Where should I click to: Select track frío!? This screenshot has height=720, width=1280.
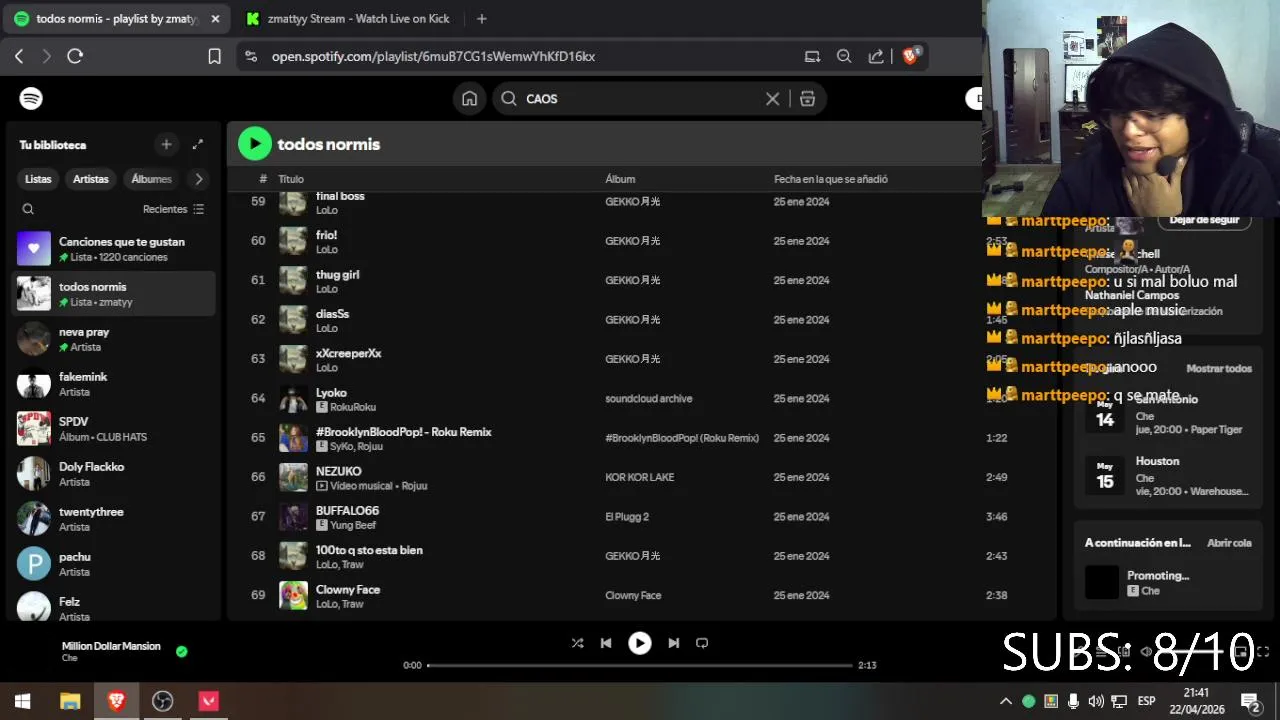pos(326,235)
